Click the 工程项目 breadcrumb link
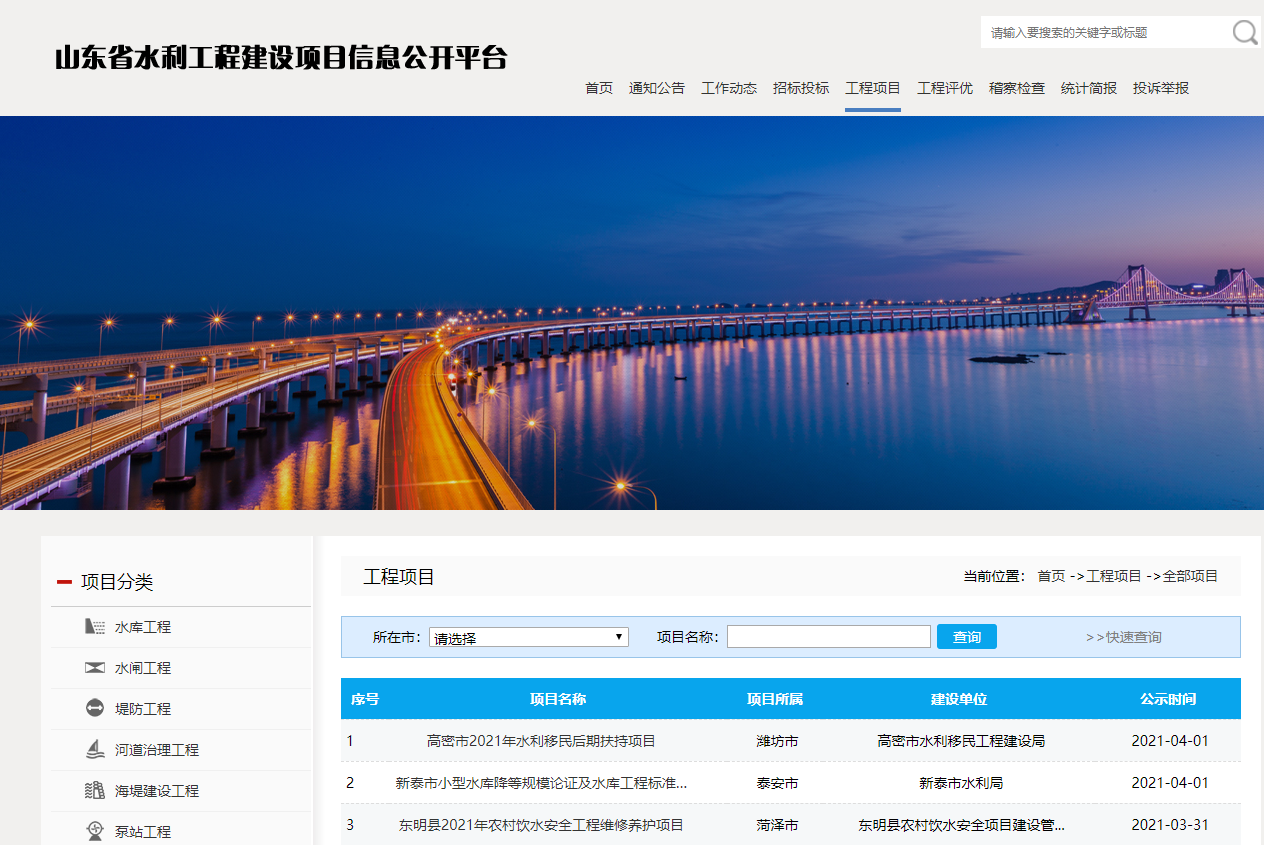The height and width of the screenshot is (845, 1264). pyautogui.click(x=1114, y=576)
